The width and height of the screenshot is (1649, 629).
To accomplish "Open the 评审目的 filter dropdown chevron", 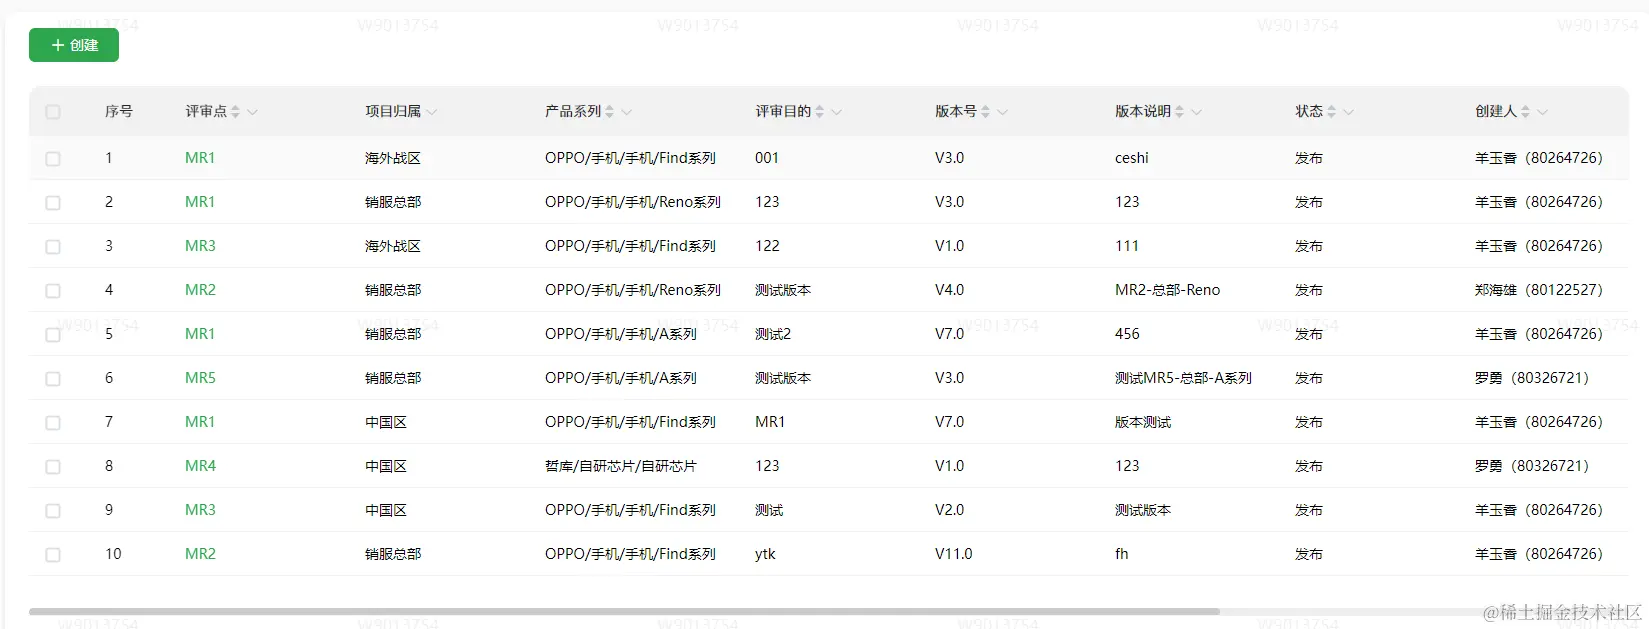I will tap(837, 112).
